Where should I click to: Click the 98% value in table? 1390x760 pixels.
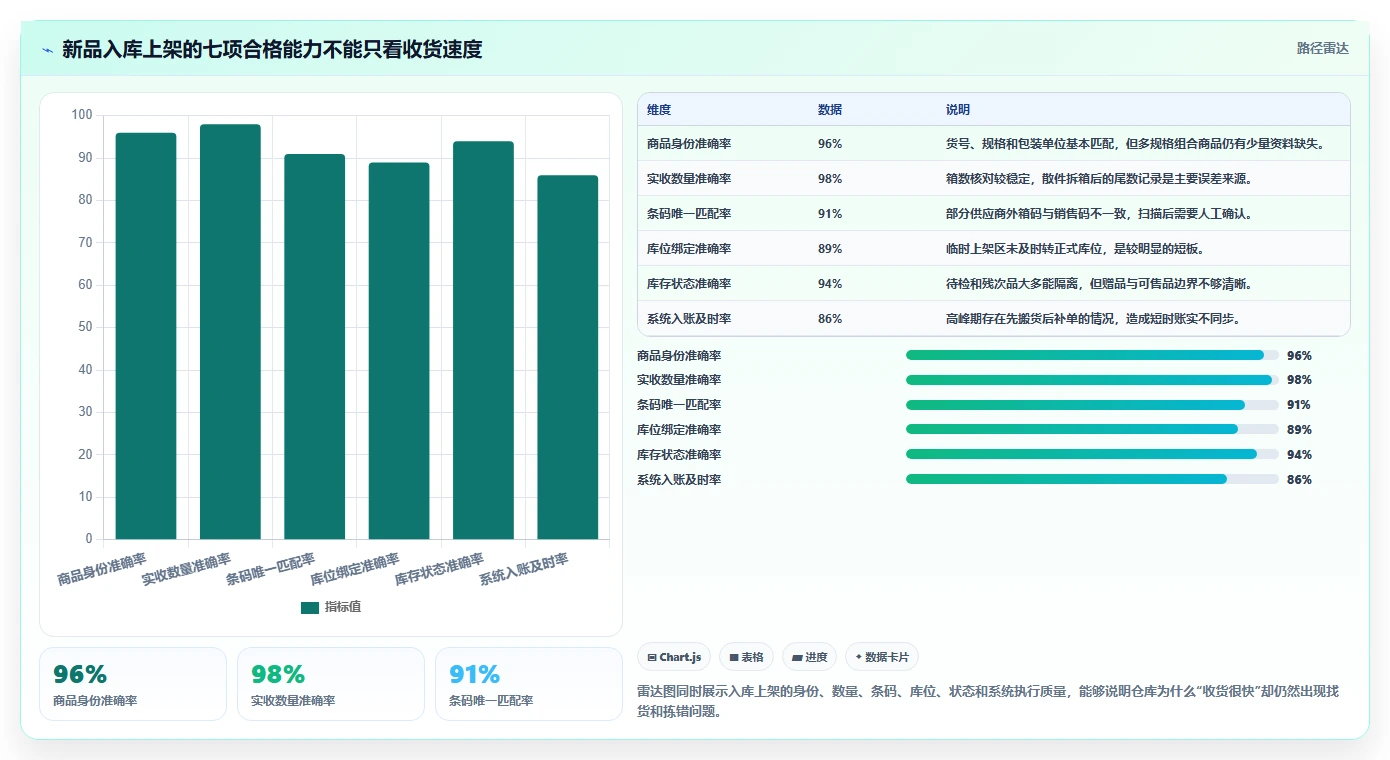point(830,178)
